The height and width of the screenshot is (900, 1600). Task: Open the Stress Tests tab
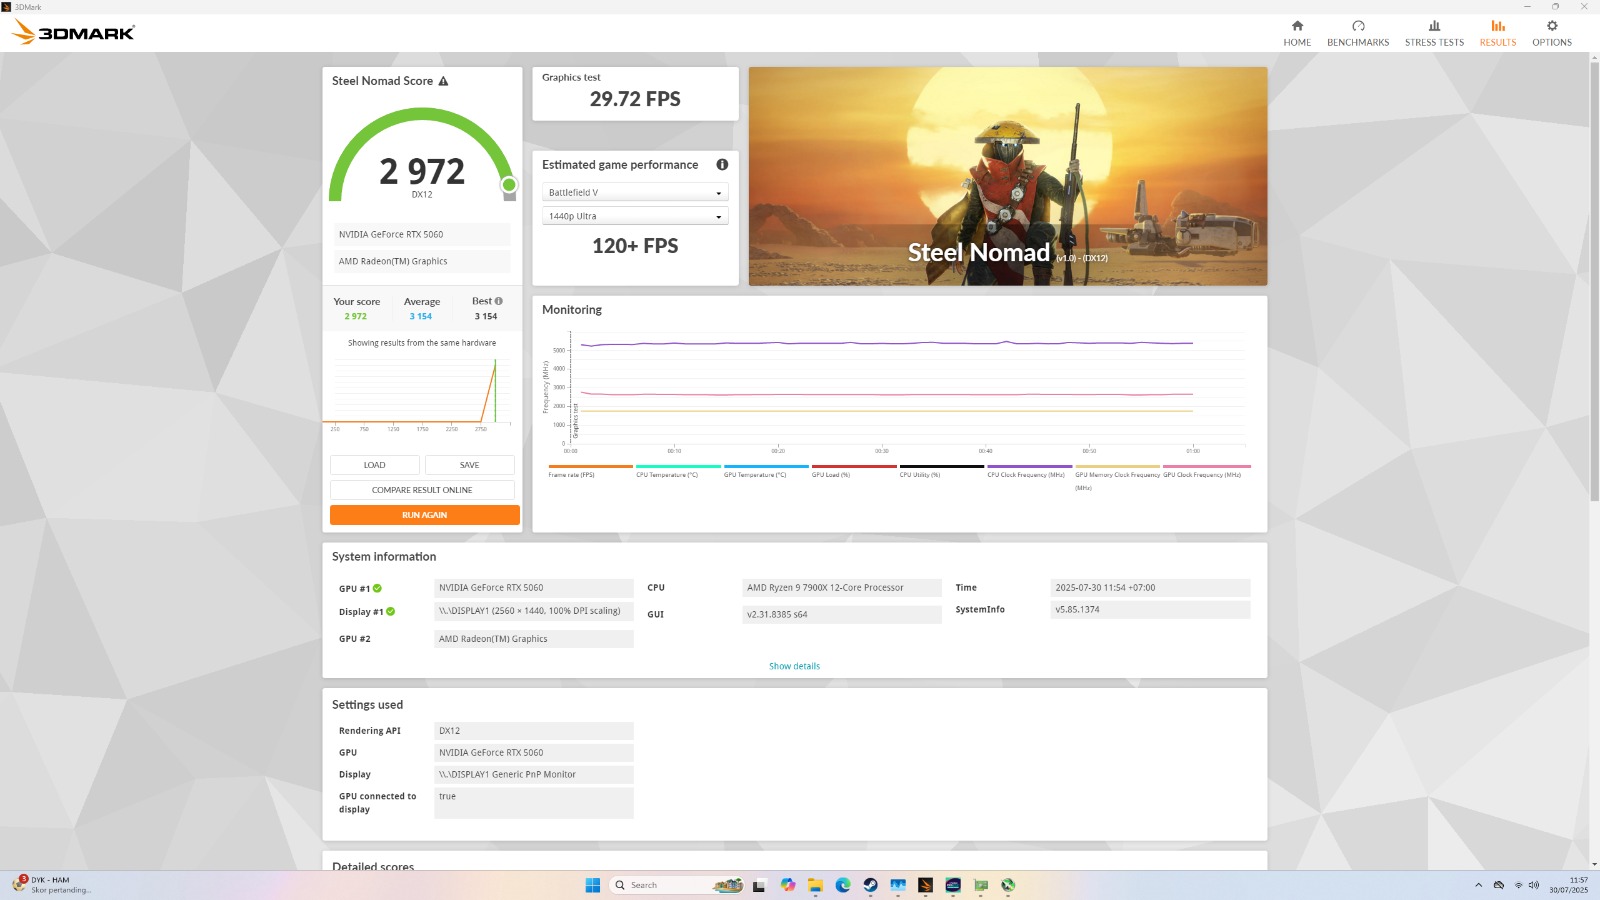click(1434, 33)
